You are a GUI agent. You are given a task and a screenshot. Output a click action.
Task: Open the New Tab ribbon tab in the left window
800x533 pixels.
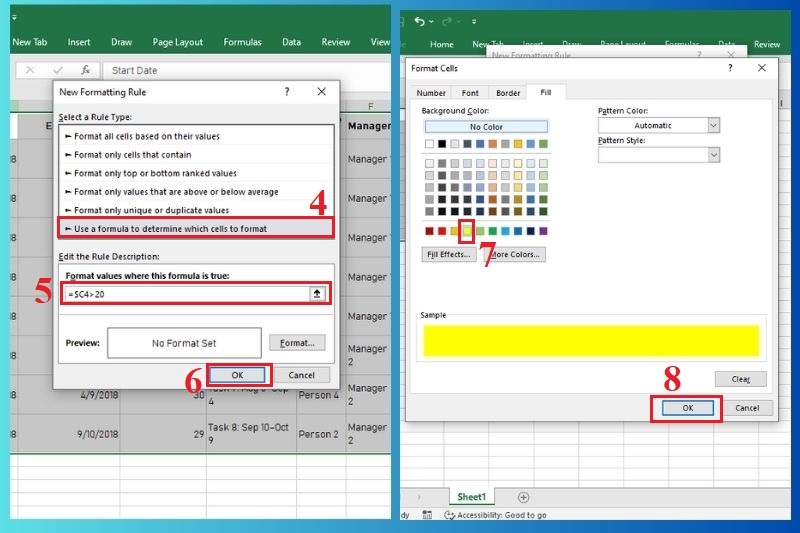[x=30, y=42]
